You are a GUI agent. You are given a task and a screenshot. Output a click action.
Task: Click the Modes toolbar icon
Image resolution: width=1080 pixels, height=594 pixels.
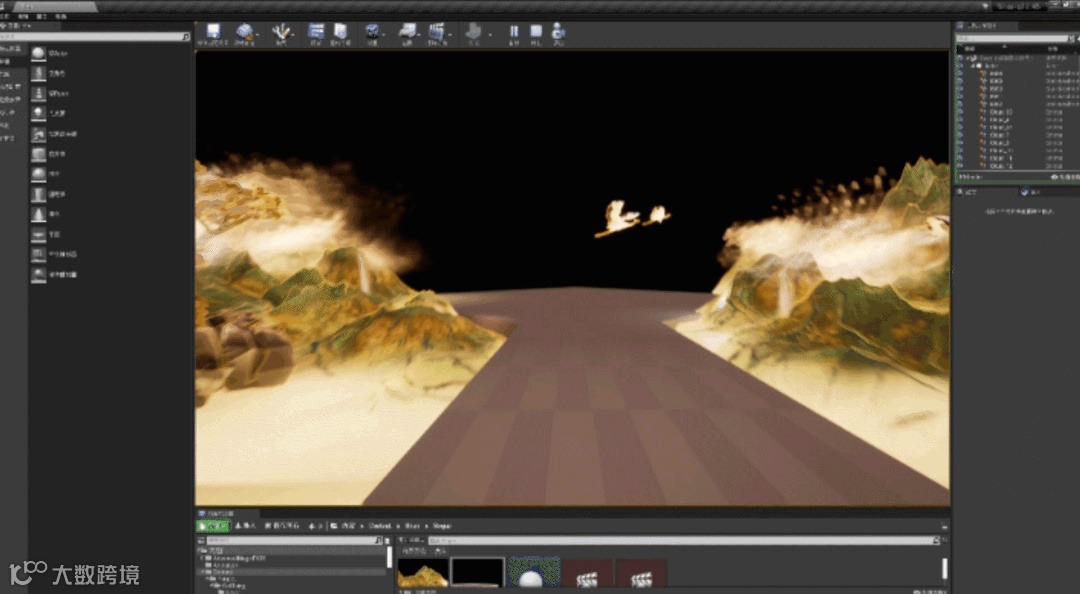(x=280, y=32)
